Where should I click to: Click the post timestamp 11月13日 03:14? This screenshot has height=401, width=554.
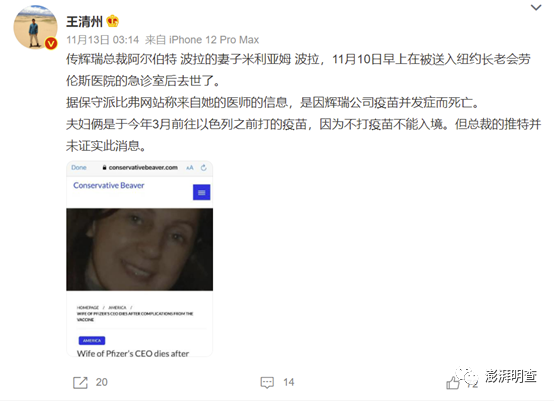coord(102,40)
